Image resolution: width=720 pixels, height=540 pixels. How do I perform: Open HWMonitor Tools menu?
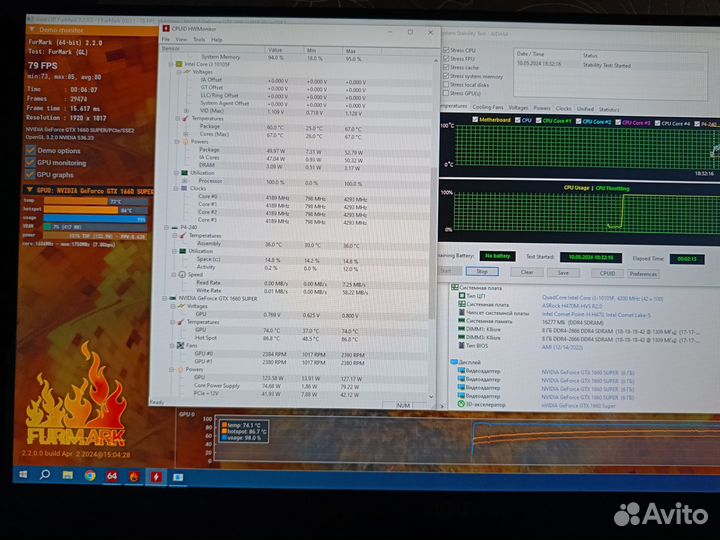pyautogui.click(x=199, y=39)
